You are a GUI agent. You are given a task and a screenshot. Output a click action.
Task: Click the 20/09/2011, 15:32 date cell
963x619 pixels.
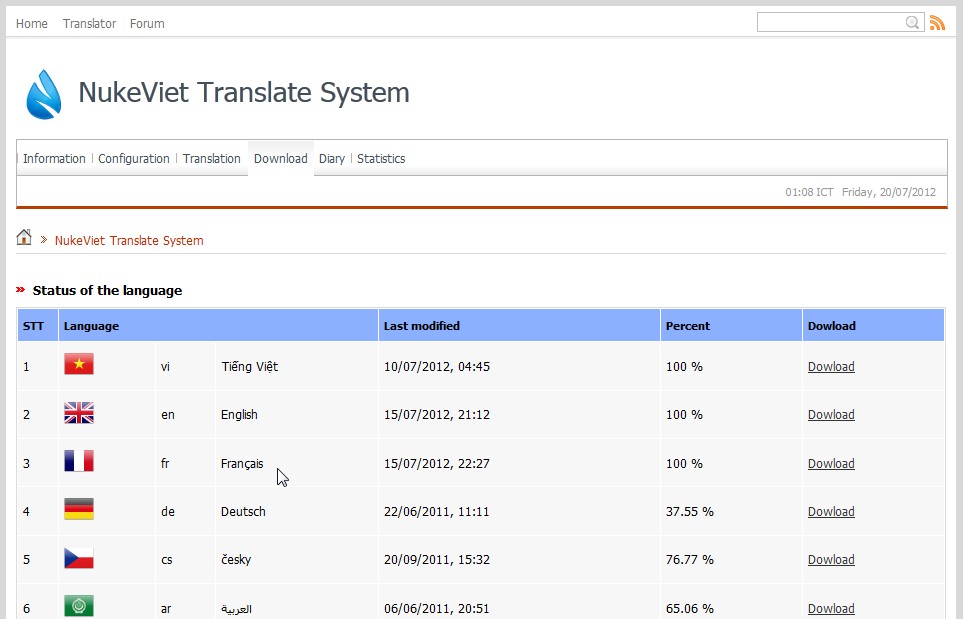click(x=437, y=559)
